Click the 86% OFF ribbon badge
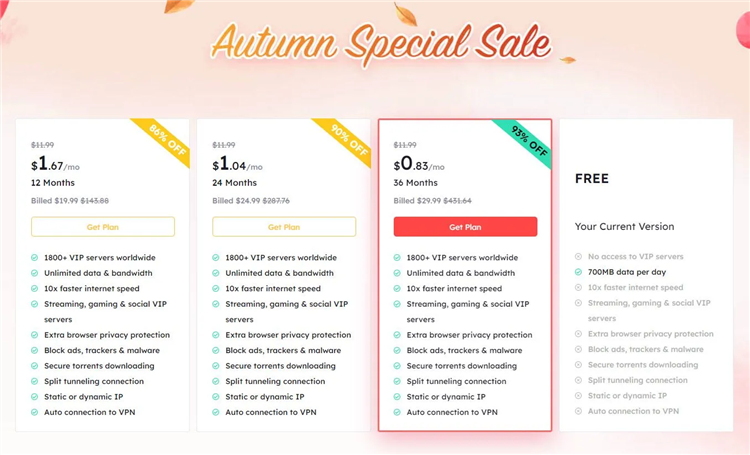This screenshot has height=455, width=750. [x=164, y=140]
